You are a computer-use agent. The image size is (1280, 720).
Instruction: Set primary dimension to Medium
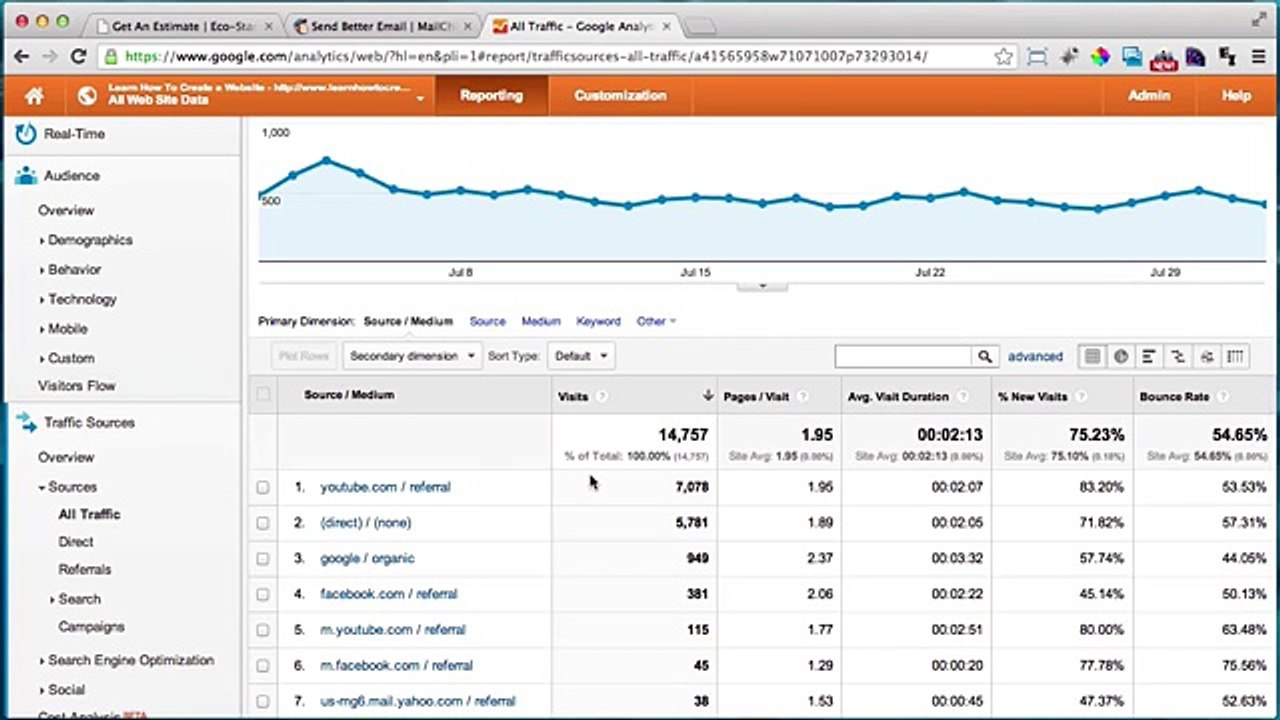pyautogui.click(x=541, y=321)
